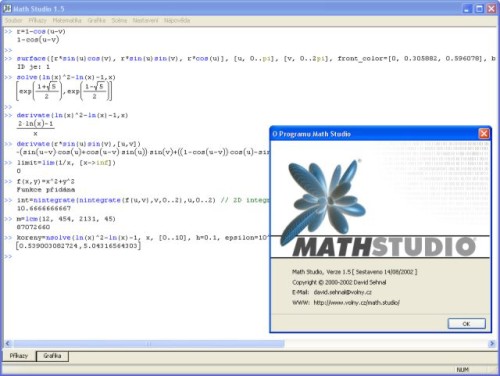Maximize the Math Studio main window
Viewport: 500px width, 376px height.
pos(479,9)
